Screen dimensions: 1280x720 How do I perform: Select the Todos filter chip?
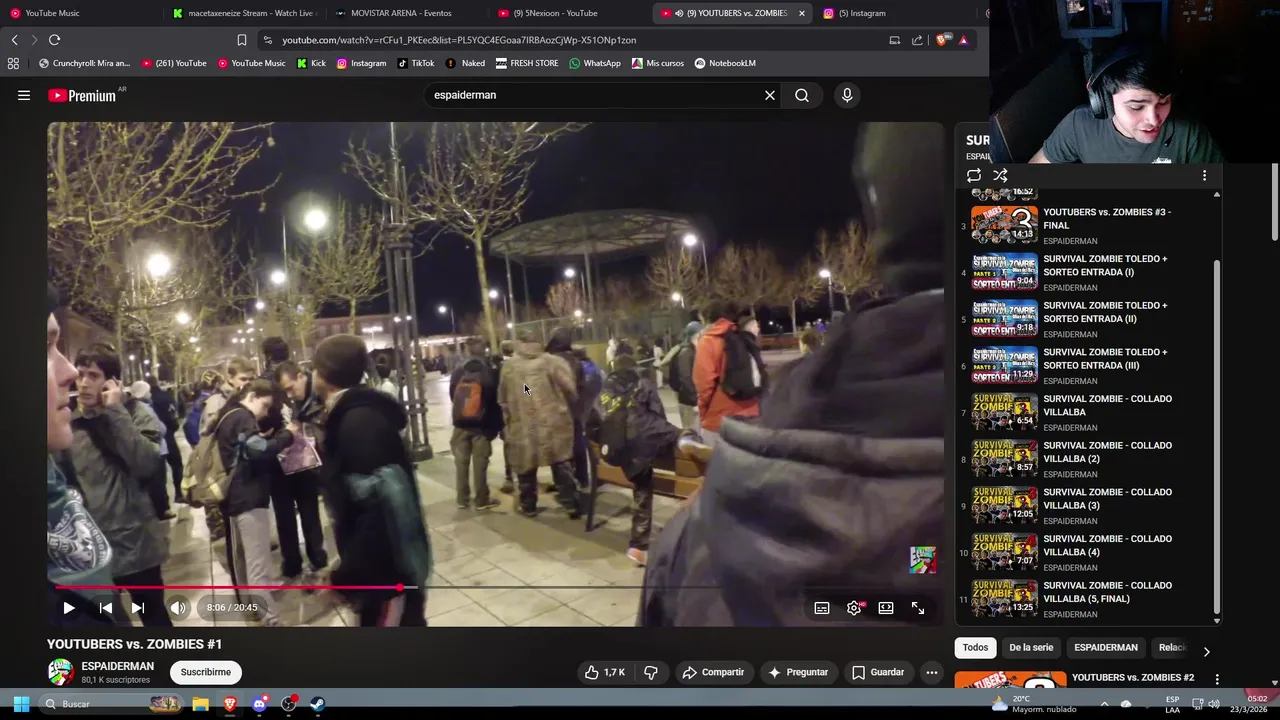(x=975, y=648)
